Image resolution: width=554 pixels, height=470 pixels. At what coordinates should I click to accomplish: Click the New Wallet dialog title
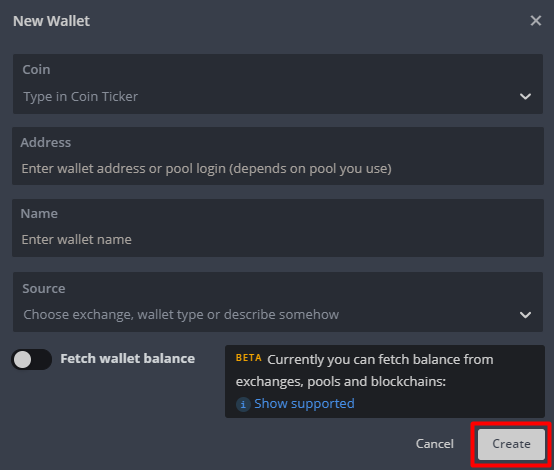coord(51,21)
